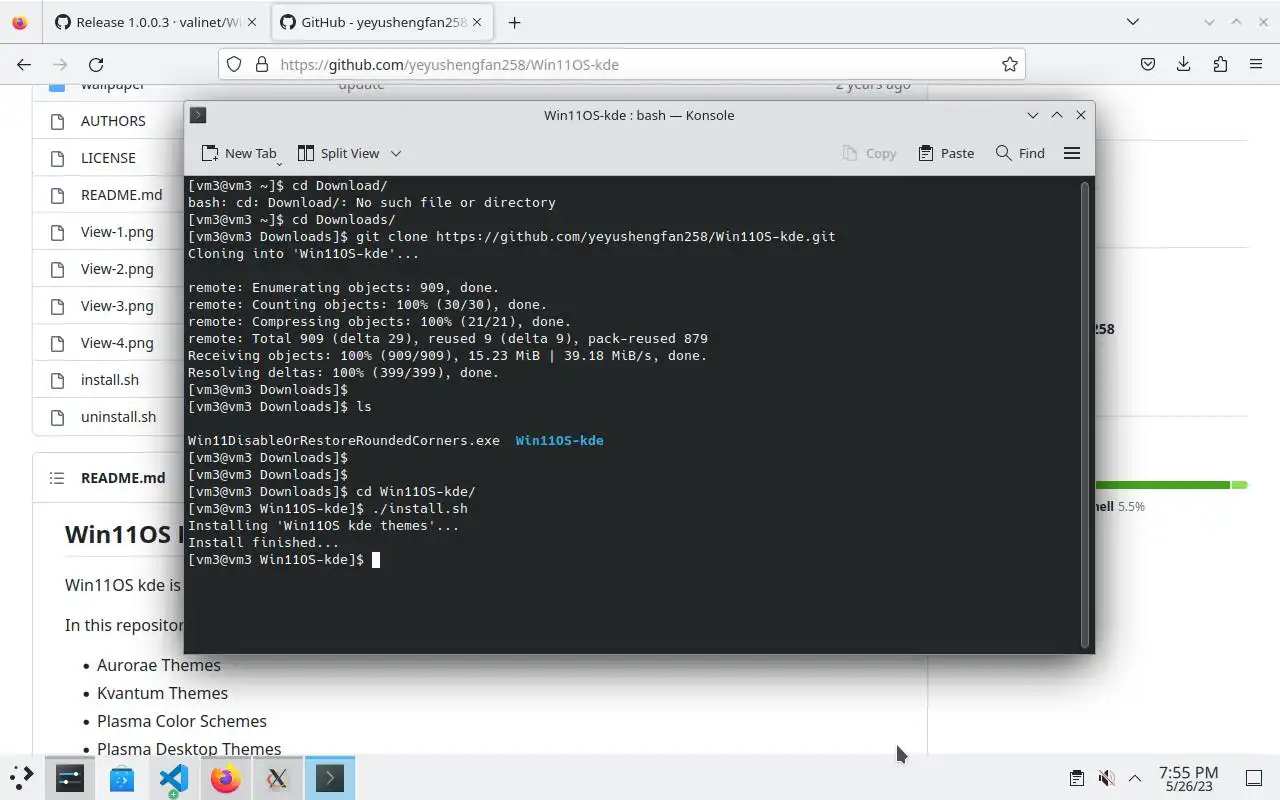Reload the current page
This screenshot has height=800, width=1280.
tap(96, 64)
